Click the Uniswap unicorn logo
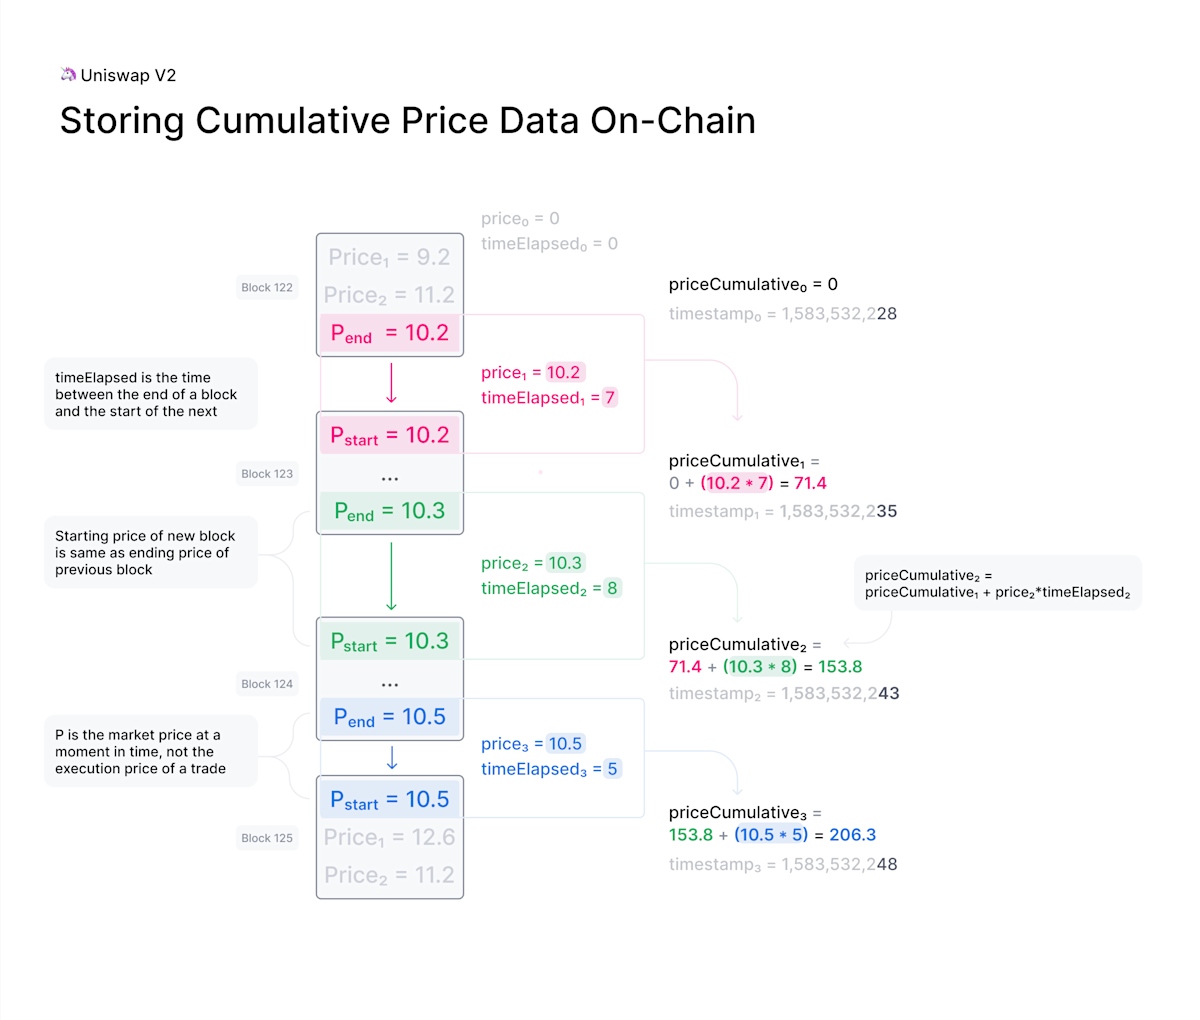1200x1020 pixels. click(x=68, y=75)
